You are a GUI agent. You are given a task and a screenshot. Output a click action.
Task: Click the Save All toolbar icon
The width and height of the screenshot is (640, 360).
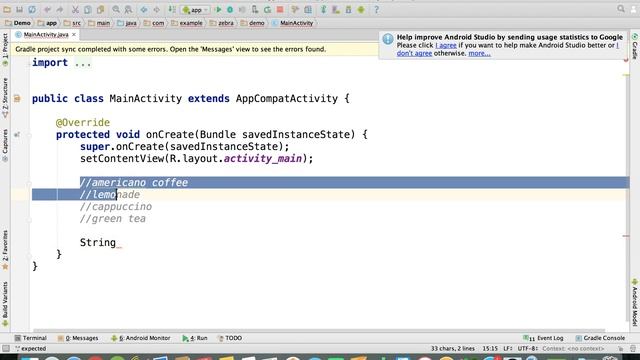[20, 9]
